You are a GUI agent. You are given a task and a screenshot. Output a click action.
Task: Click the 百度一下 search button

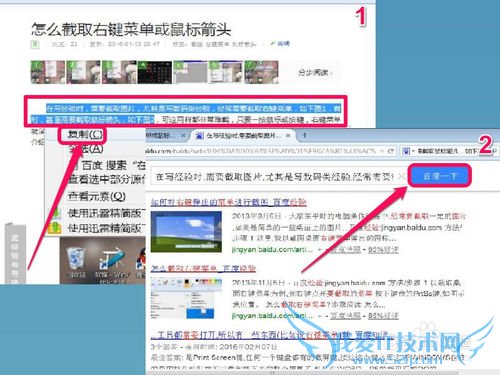(440, 176)
